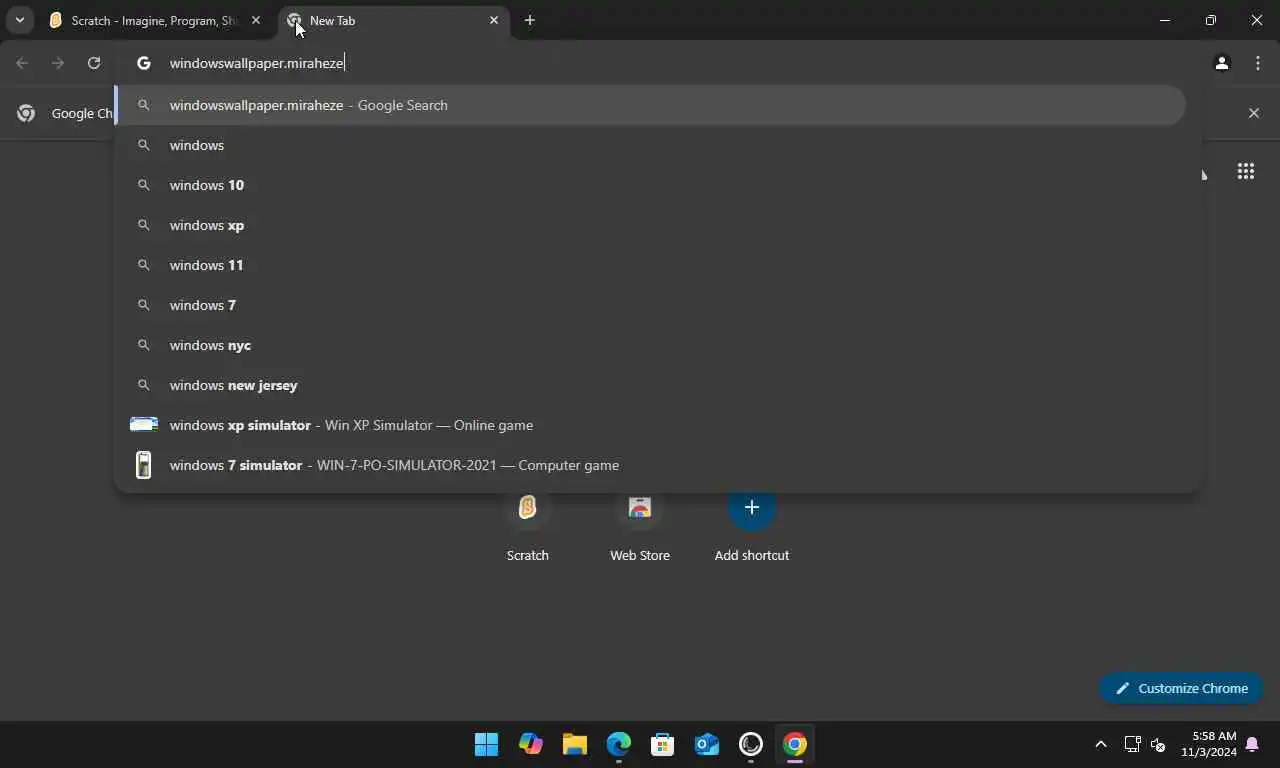The height and width of the screenshot is (768, 1280).
Task: Open the Google apps grid icon
Action: [1246, 172]
